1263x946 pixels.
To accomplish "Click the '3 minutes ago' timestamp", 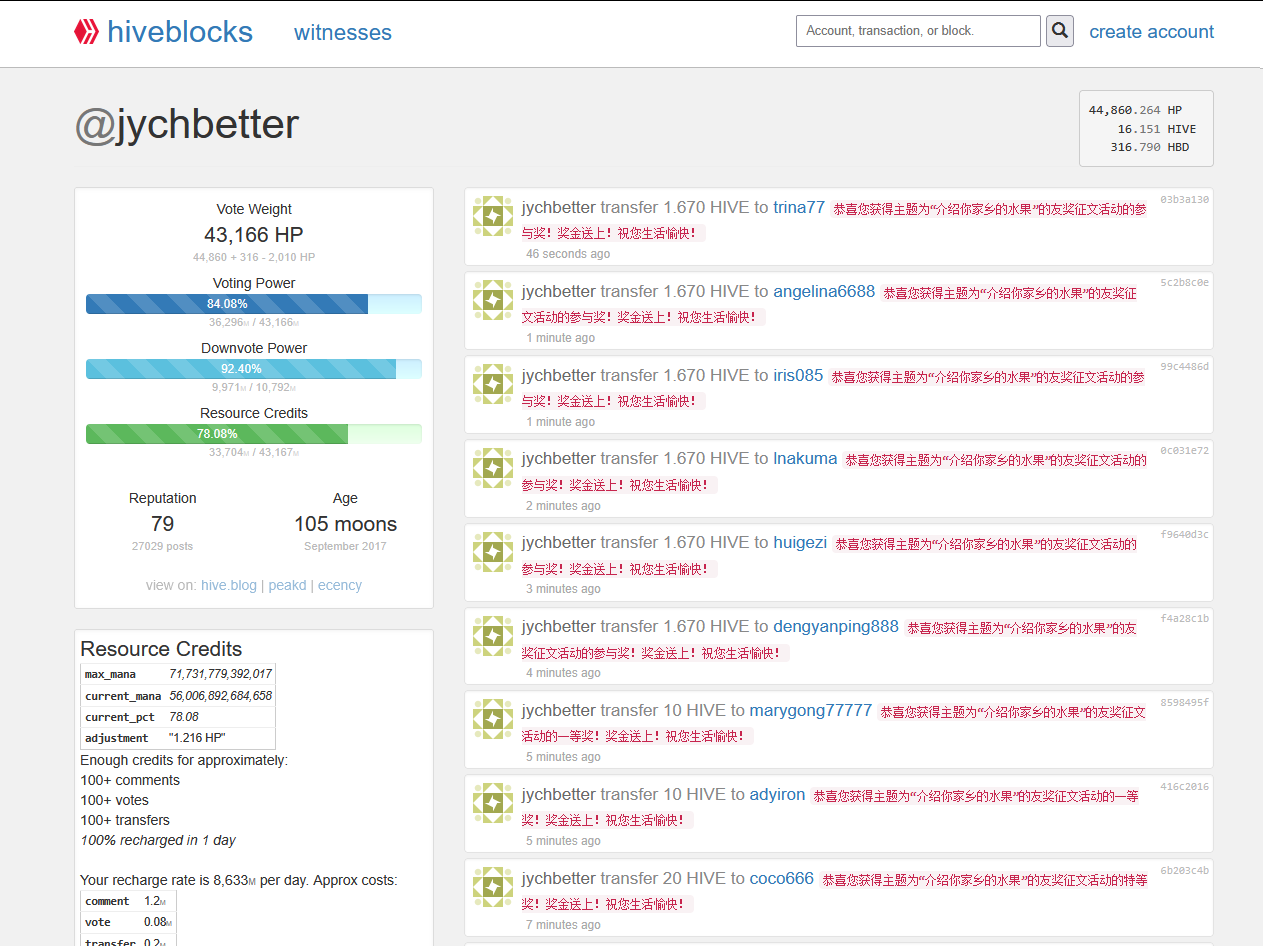I will 564,589.
